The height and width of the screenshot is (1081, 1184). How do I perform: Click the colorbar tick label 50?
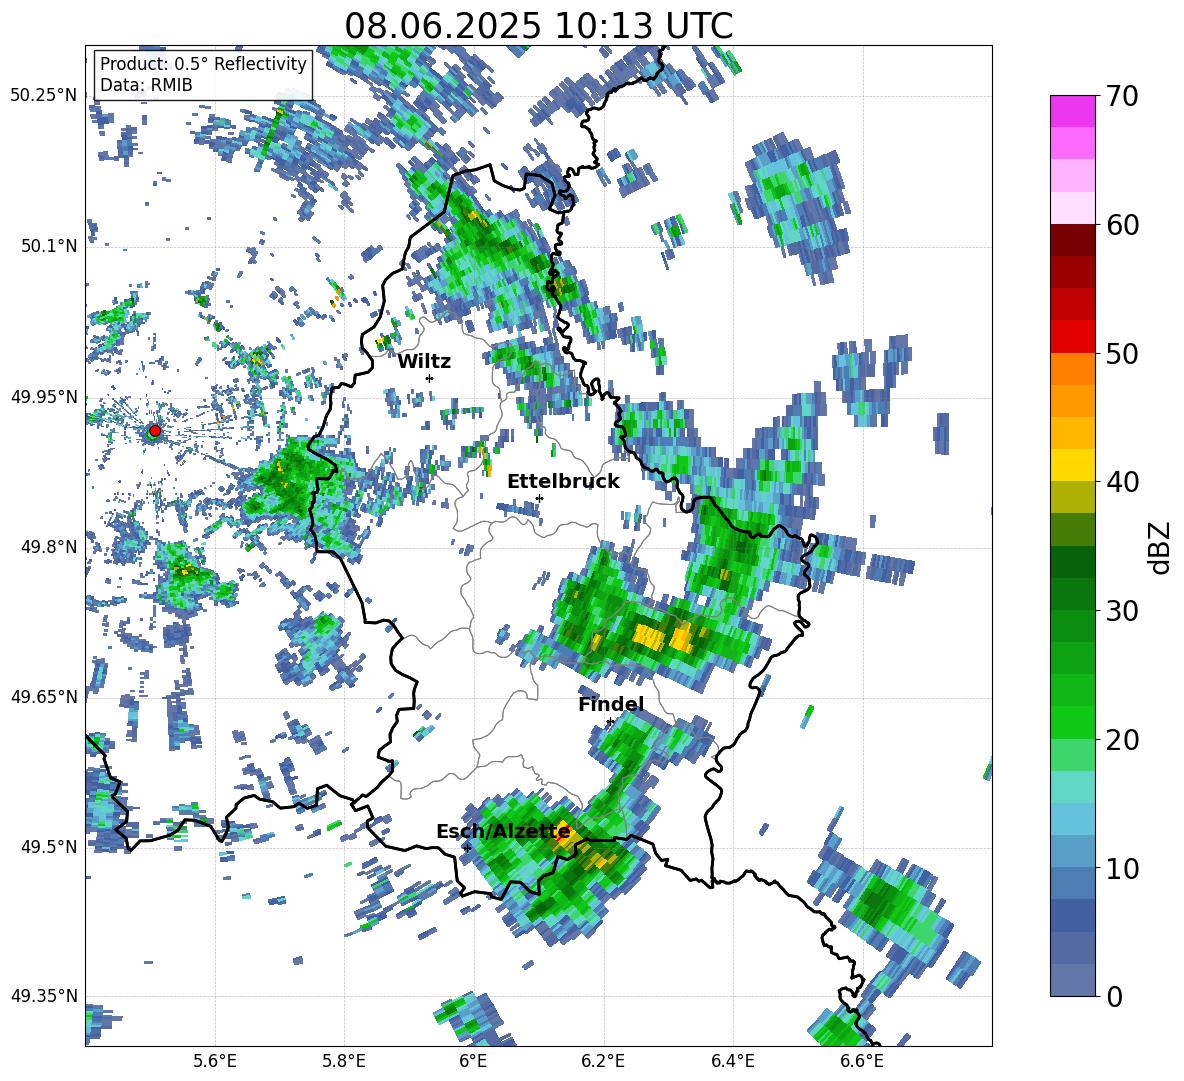click(x=1121, y=353)
